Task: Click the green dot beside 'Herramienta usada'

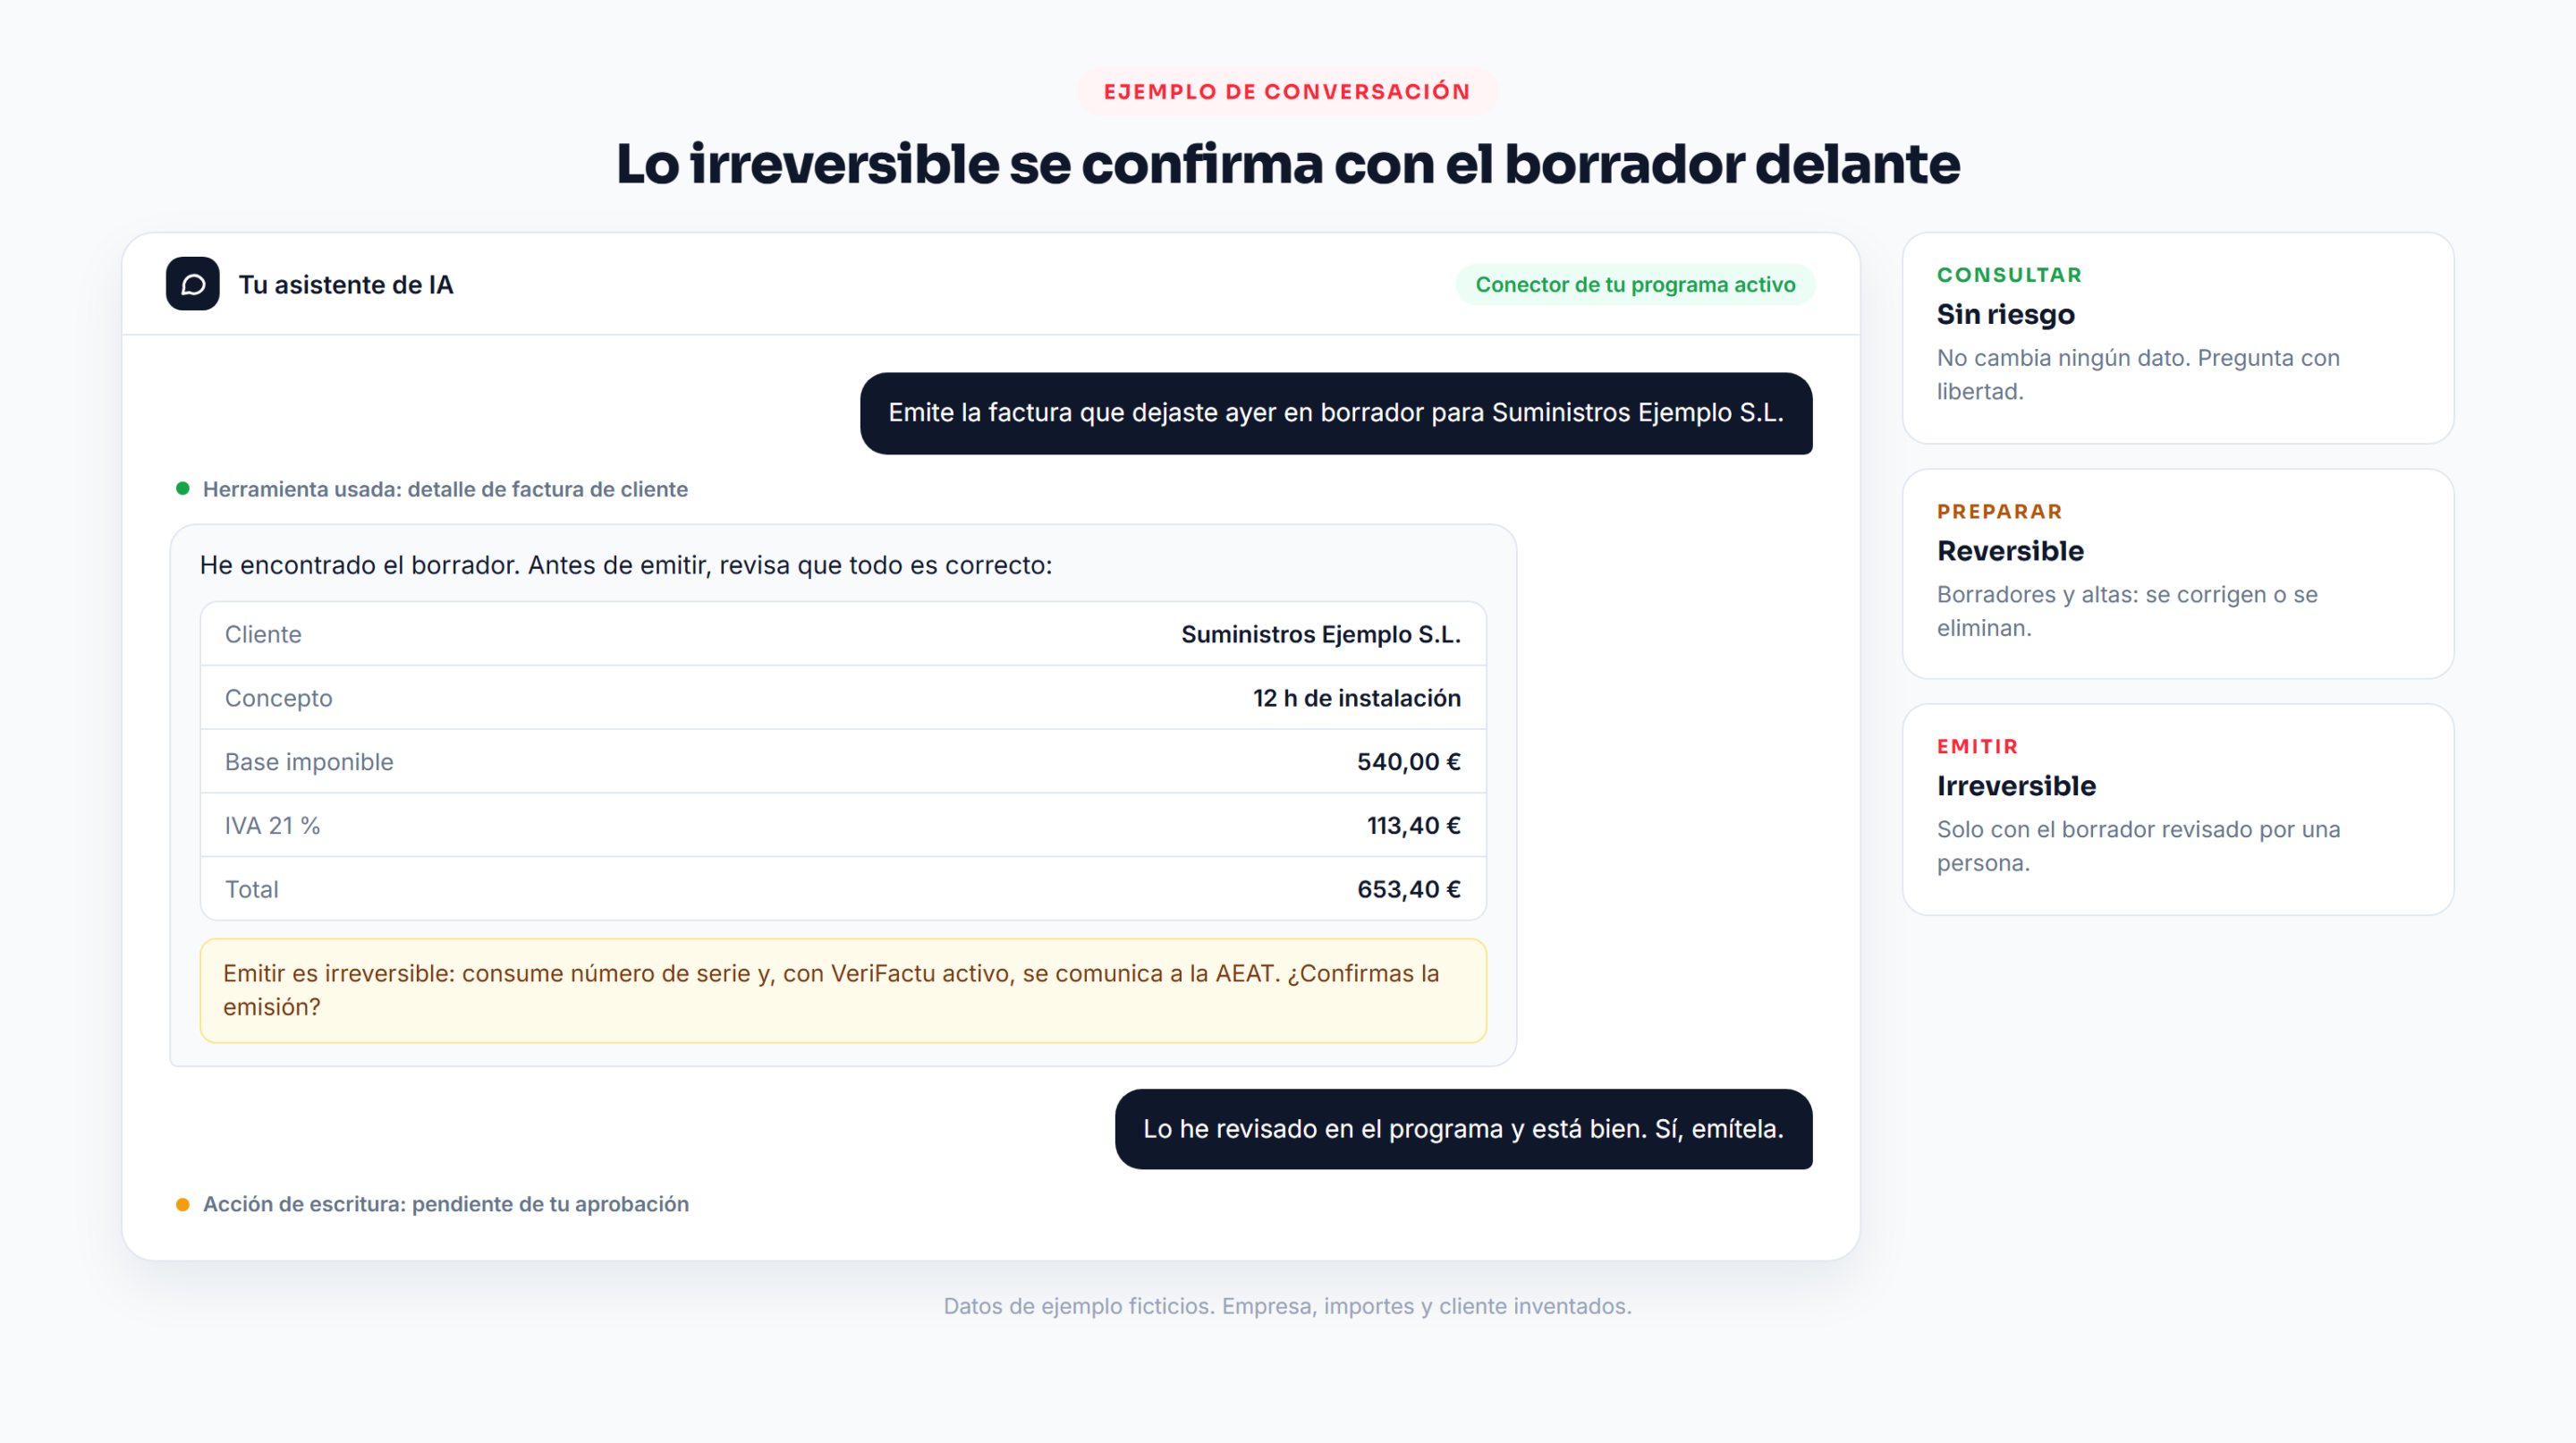Action: click(x=183, y=489)
